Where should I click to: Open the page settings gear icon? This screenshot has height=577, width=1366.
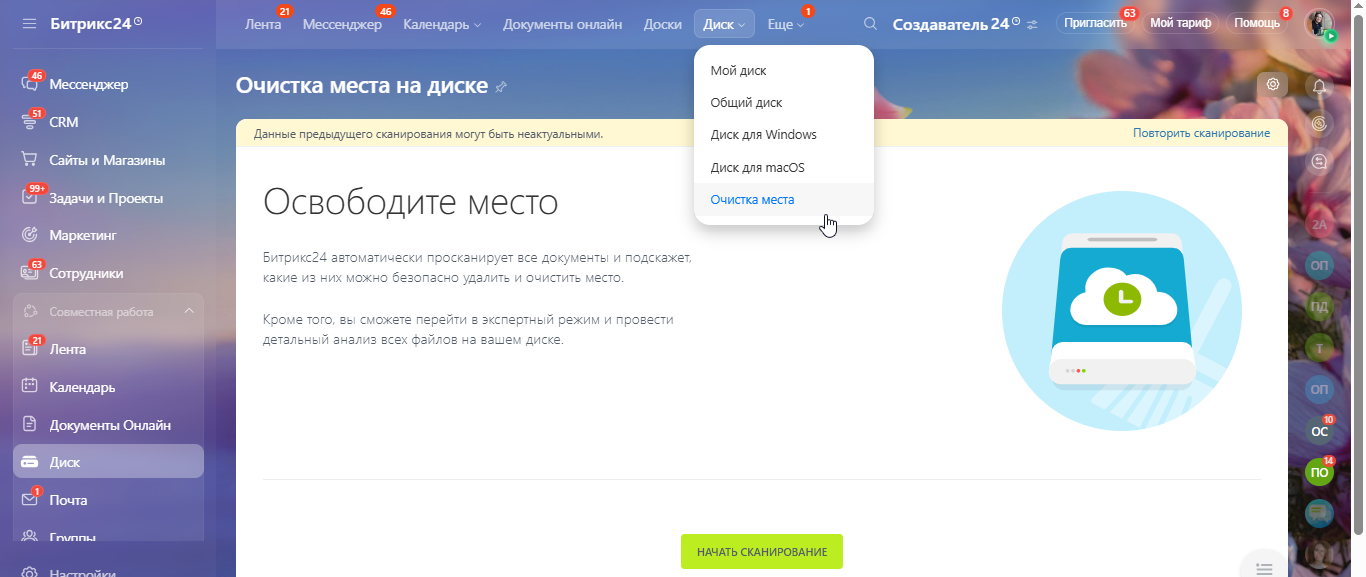[x=1273, y=85]
